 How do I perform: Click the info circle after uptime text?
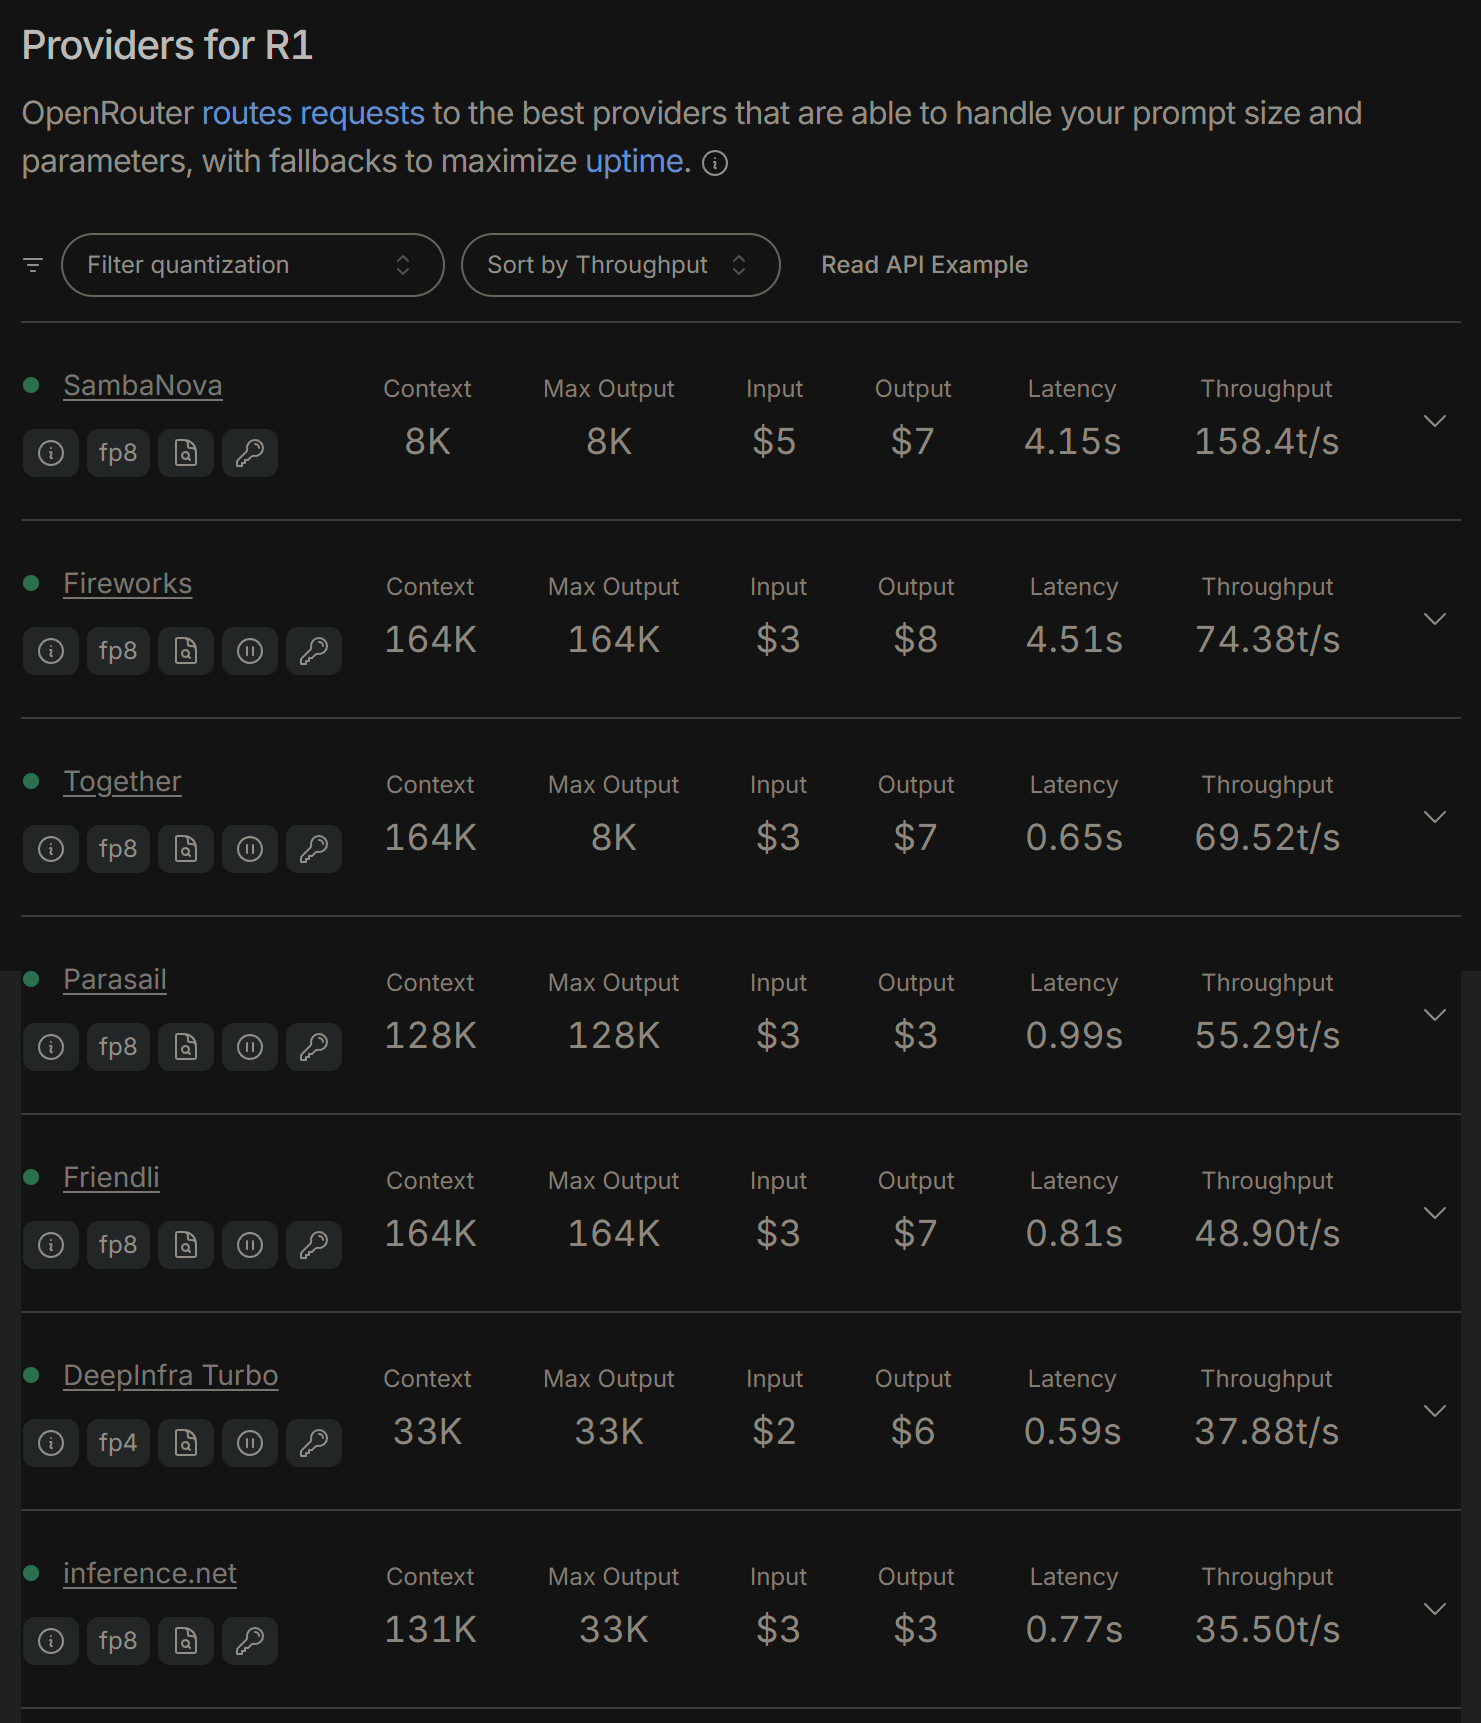(715, 163)
